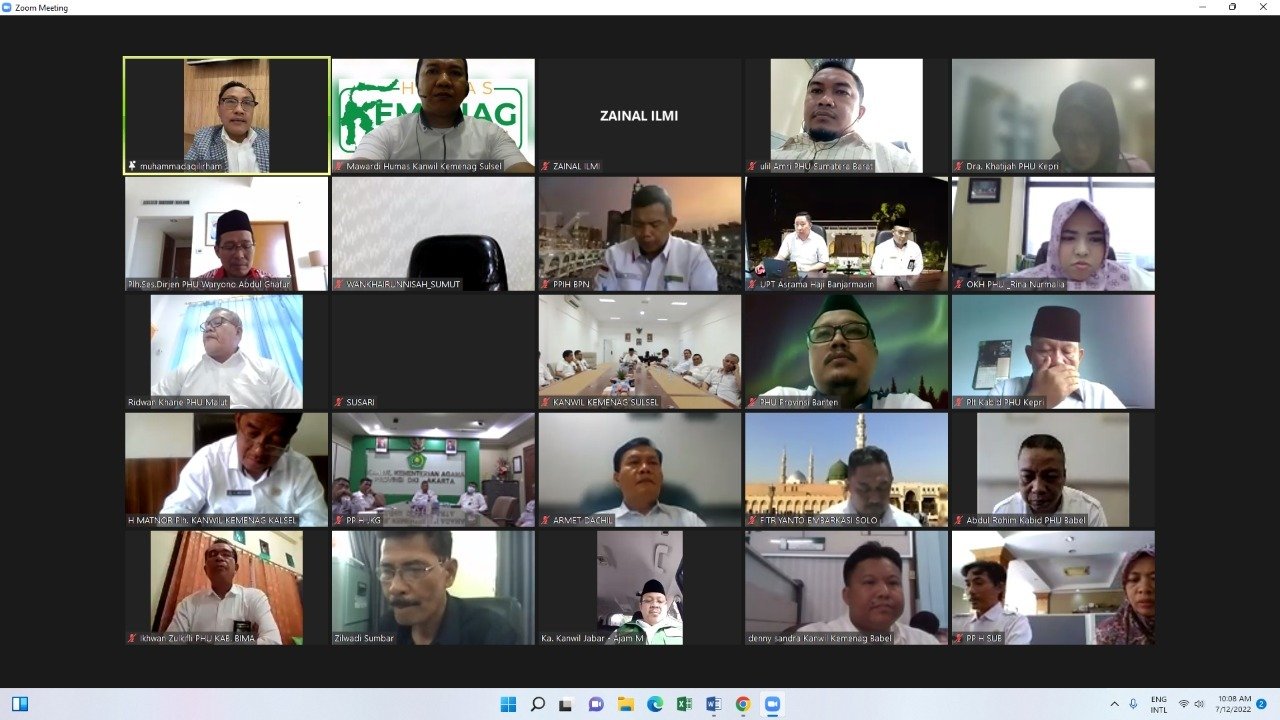Open the Windows Start menu
Image resolution: width=1280 pixels, height=720 pixels.
(x=508, y=704)
